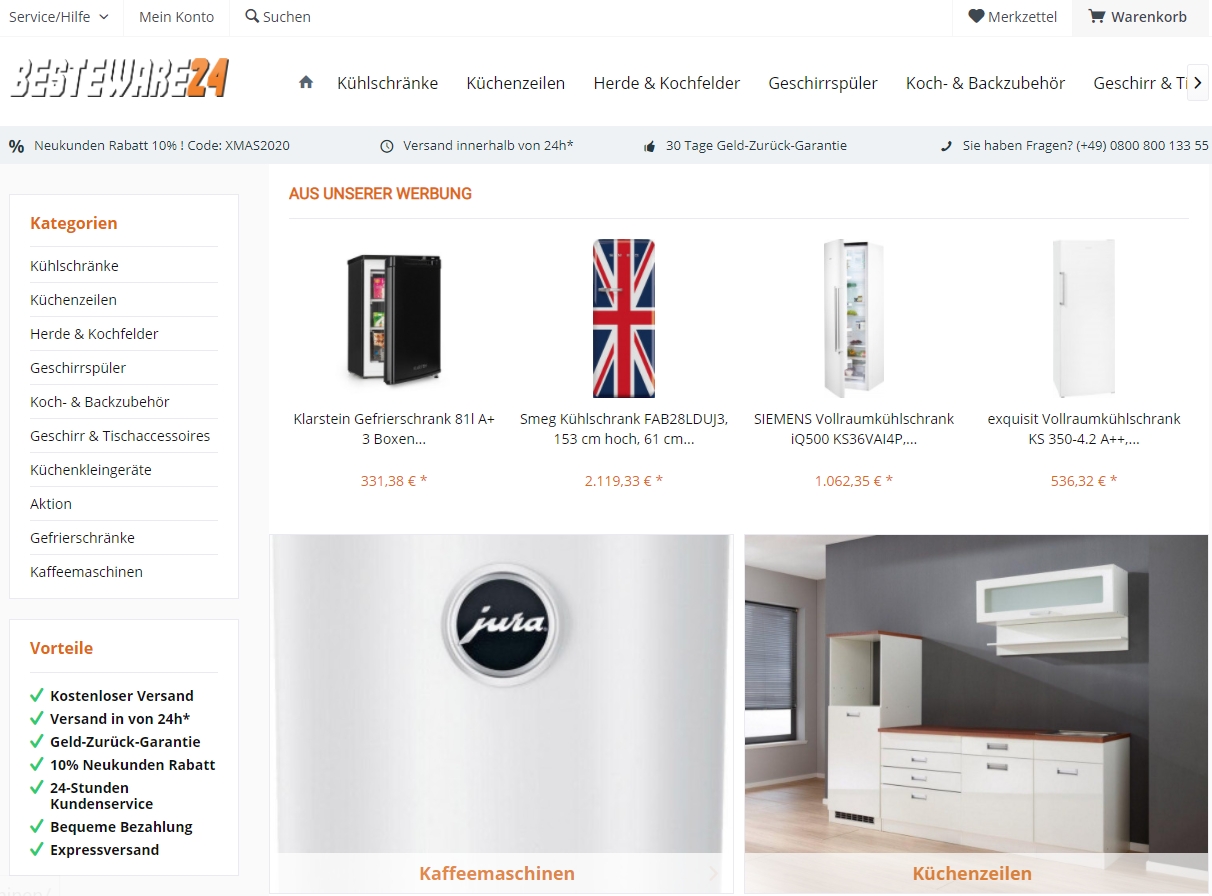
Task: Open the Smeg Union Jack fridge thumbnail
Action: point(624,318)
